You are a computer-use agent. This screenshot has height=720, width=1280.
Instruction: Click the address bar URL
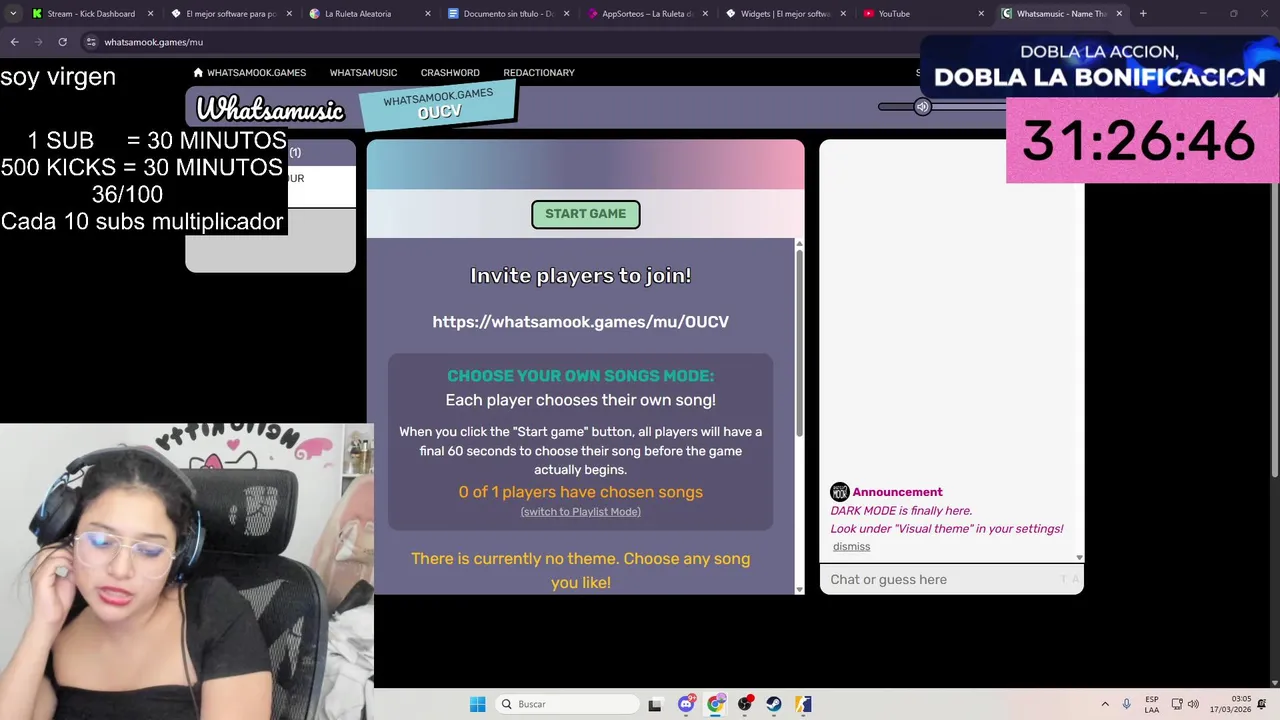153,43
